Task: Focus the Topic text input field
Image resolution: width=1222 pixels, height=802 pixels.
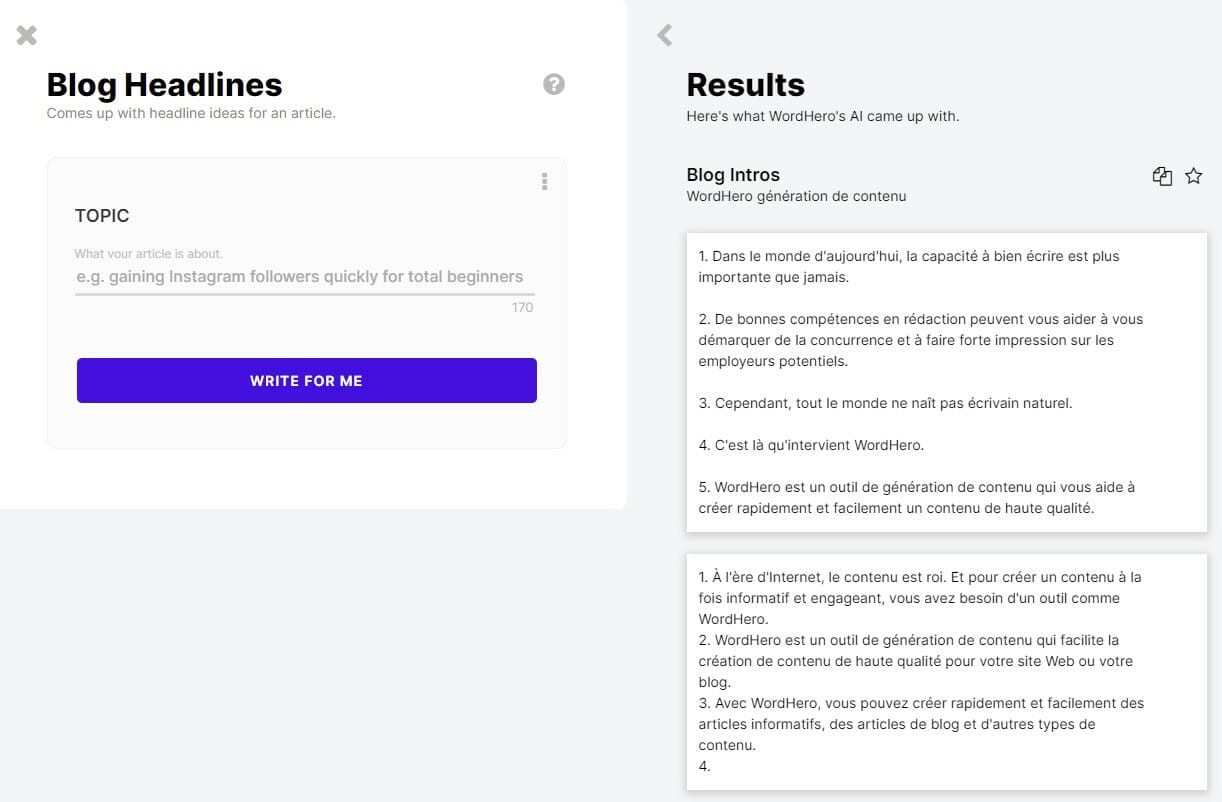Action: pos(305,277)
